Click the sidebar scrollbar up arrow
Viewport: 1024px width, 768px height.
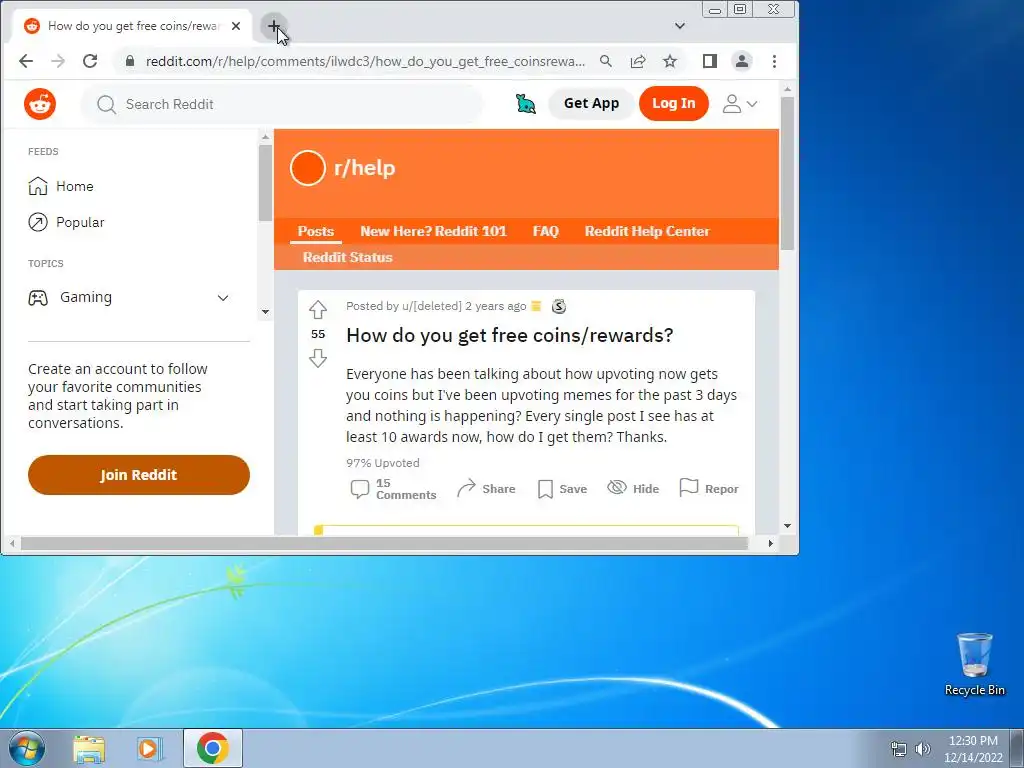265,136
